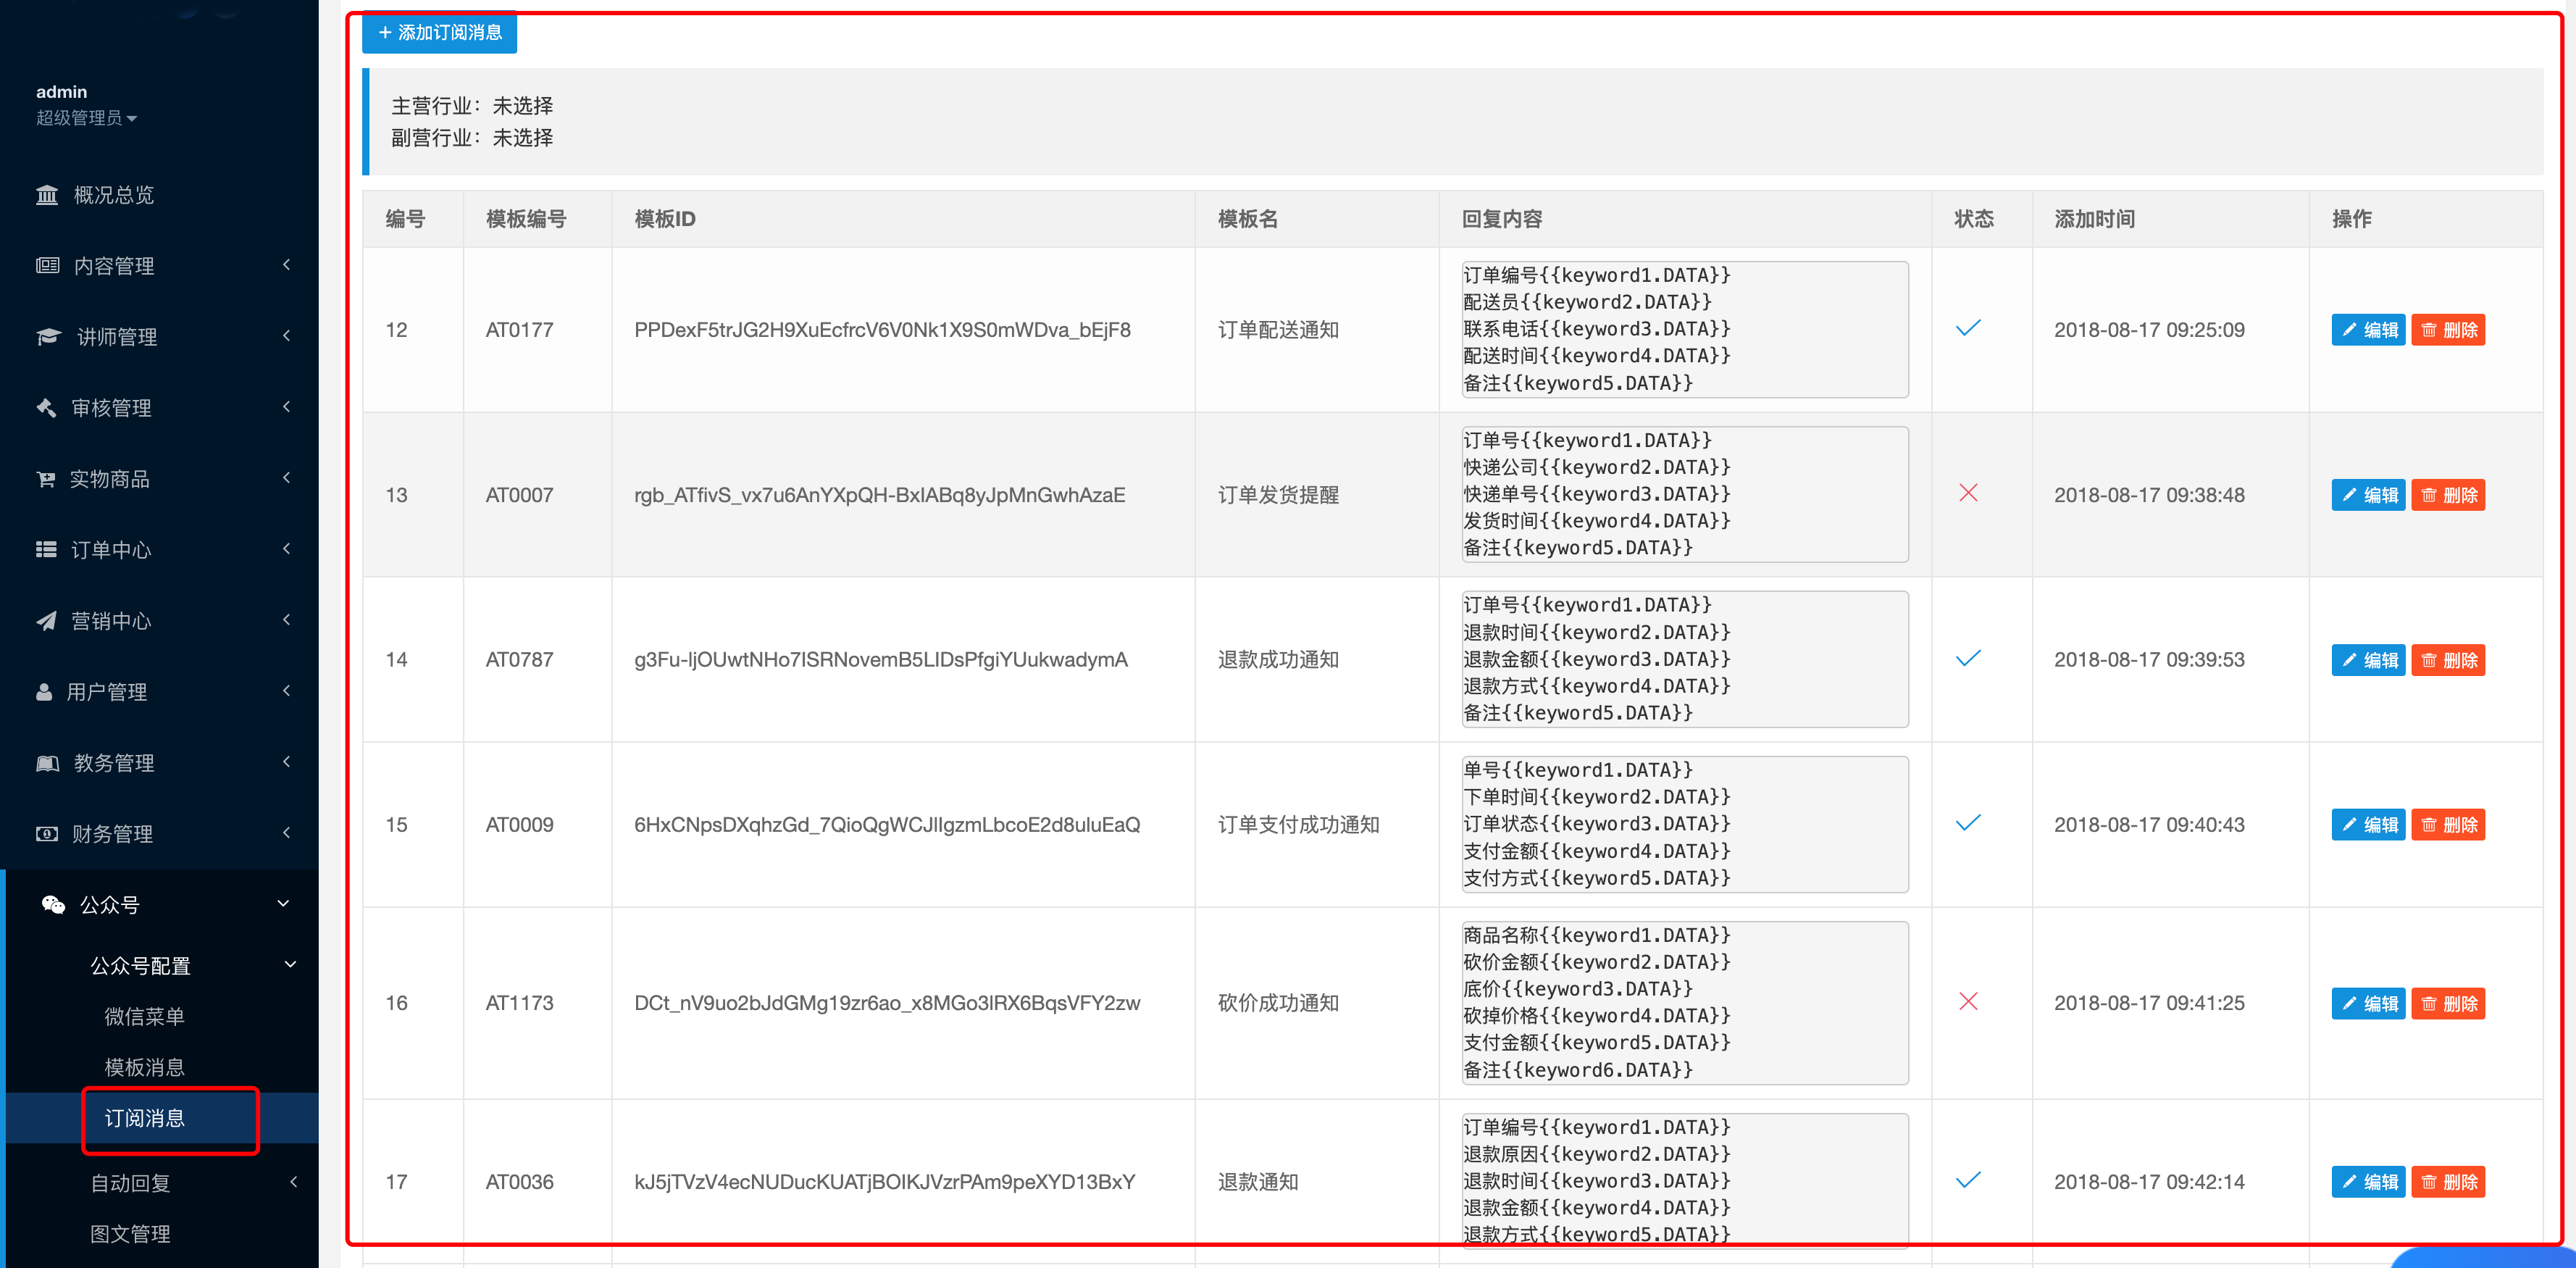This screenshot has width=2576, height=1268.
Task: Toggle status checkmark for 退款成功通知
Action: coord(1967,658)
